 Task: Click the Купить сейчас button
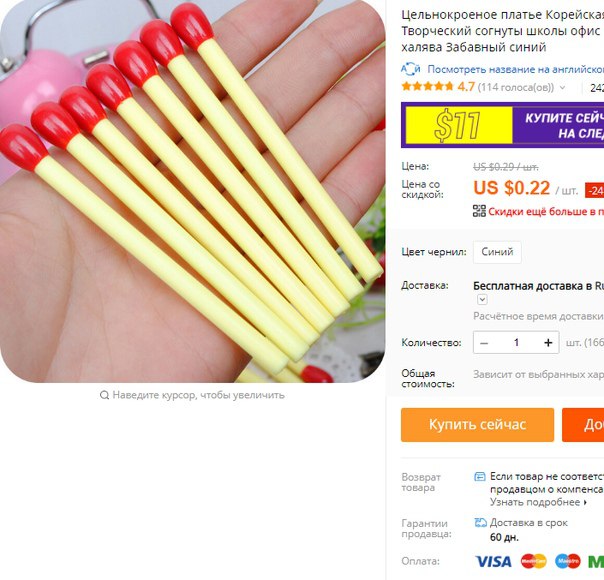pyautogui.click(x=477, y=425)
